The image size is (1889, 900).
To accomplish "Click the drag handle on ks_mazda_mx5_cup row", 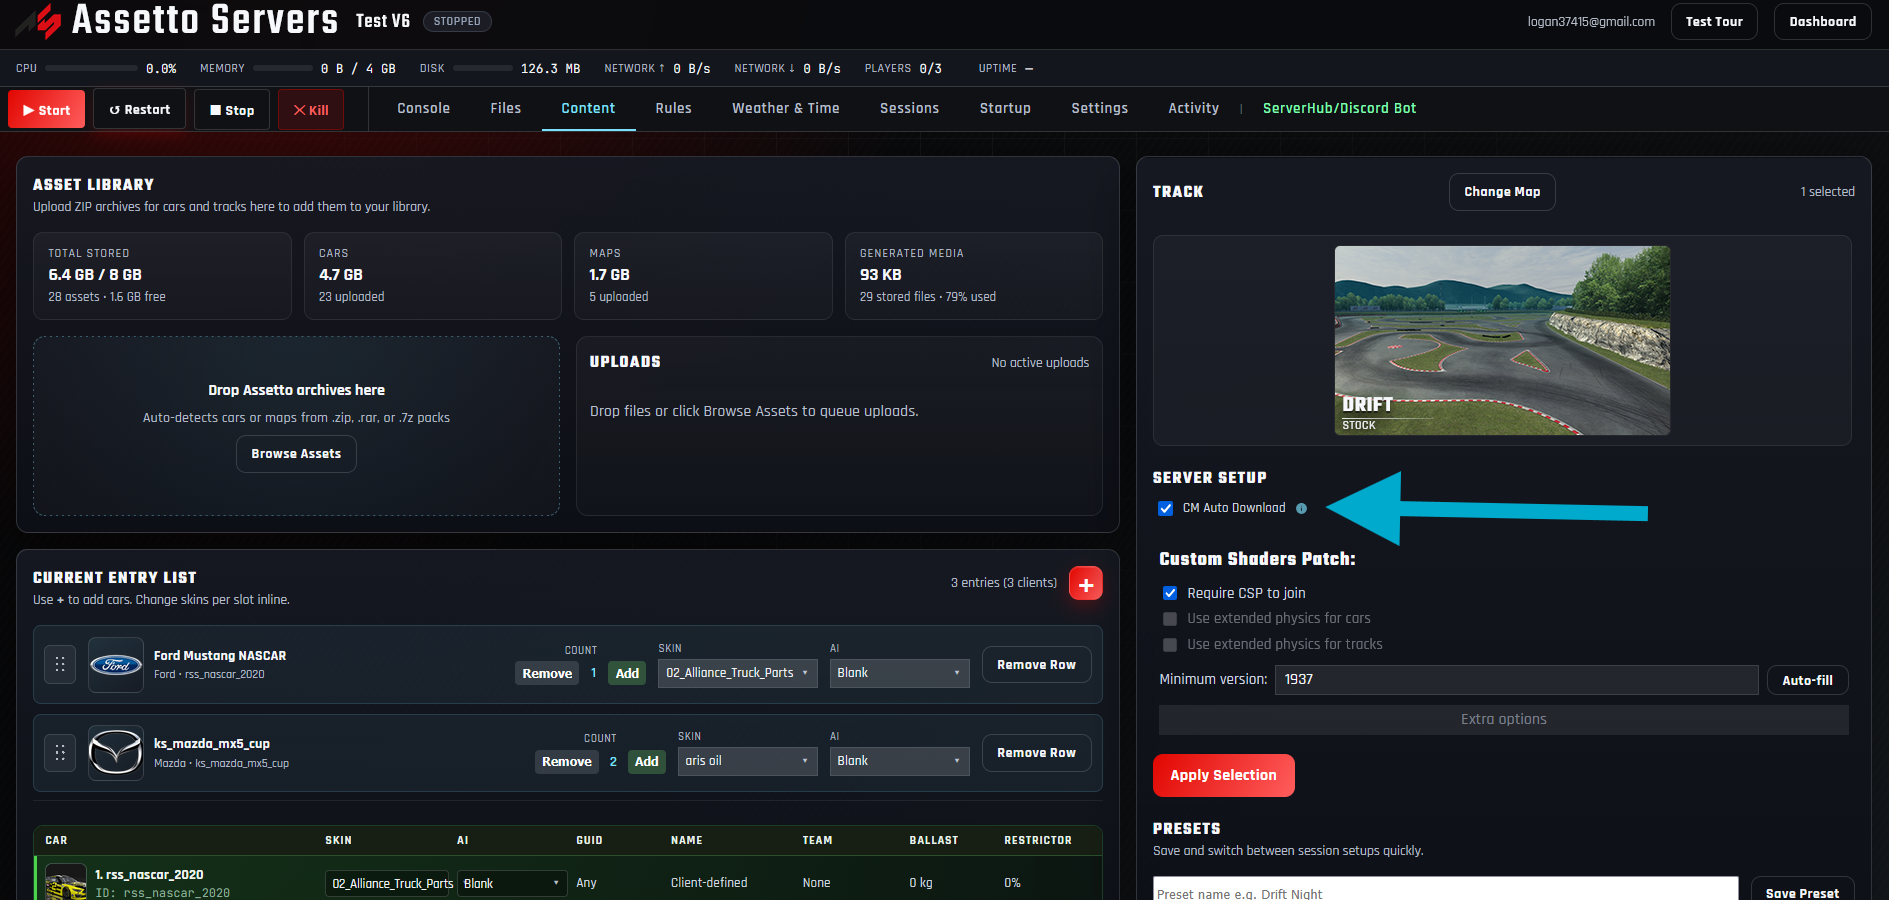I will 60,752.
